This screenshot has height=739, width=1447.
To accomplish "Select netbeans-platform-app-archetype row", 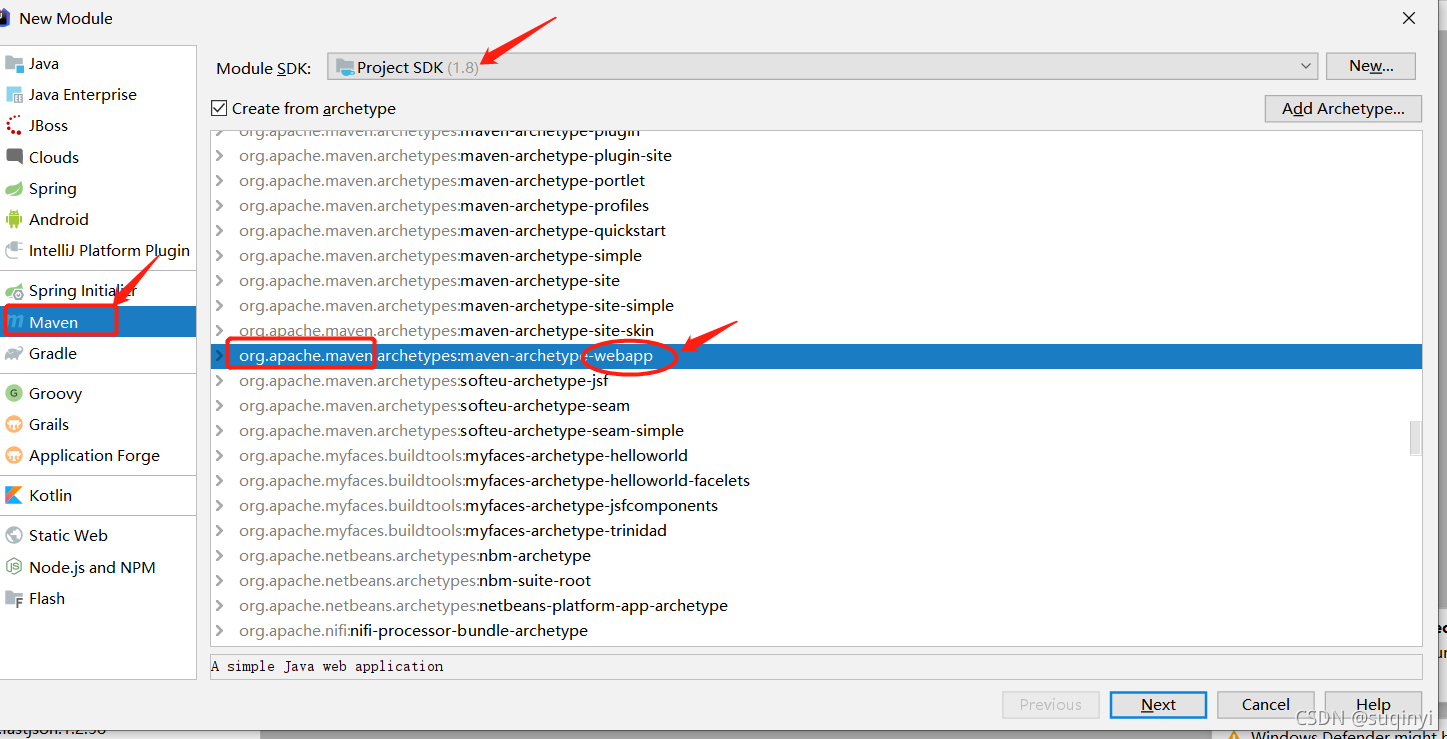I will click(x=816, y=606).
